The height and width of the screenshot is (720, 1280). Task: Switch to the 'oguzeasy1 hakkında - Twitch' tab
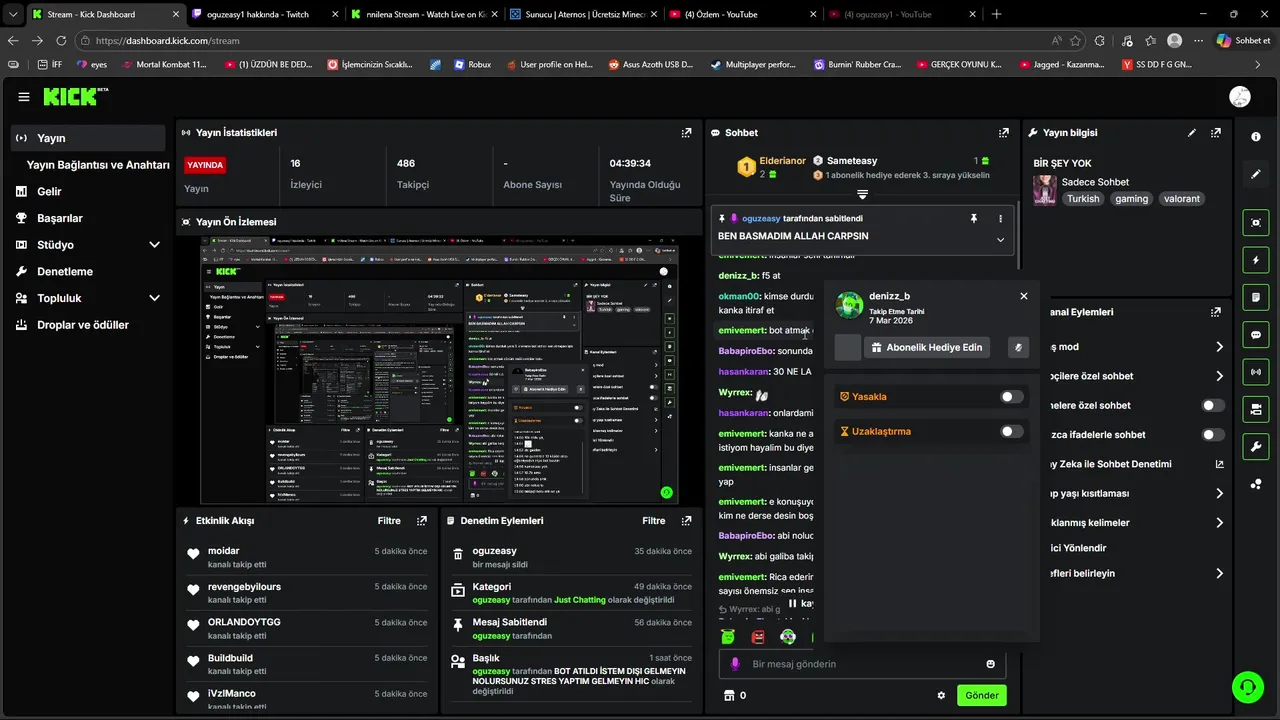coord(264,14)
